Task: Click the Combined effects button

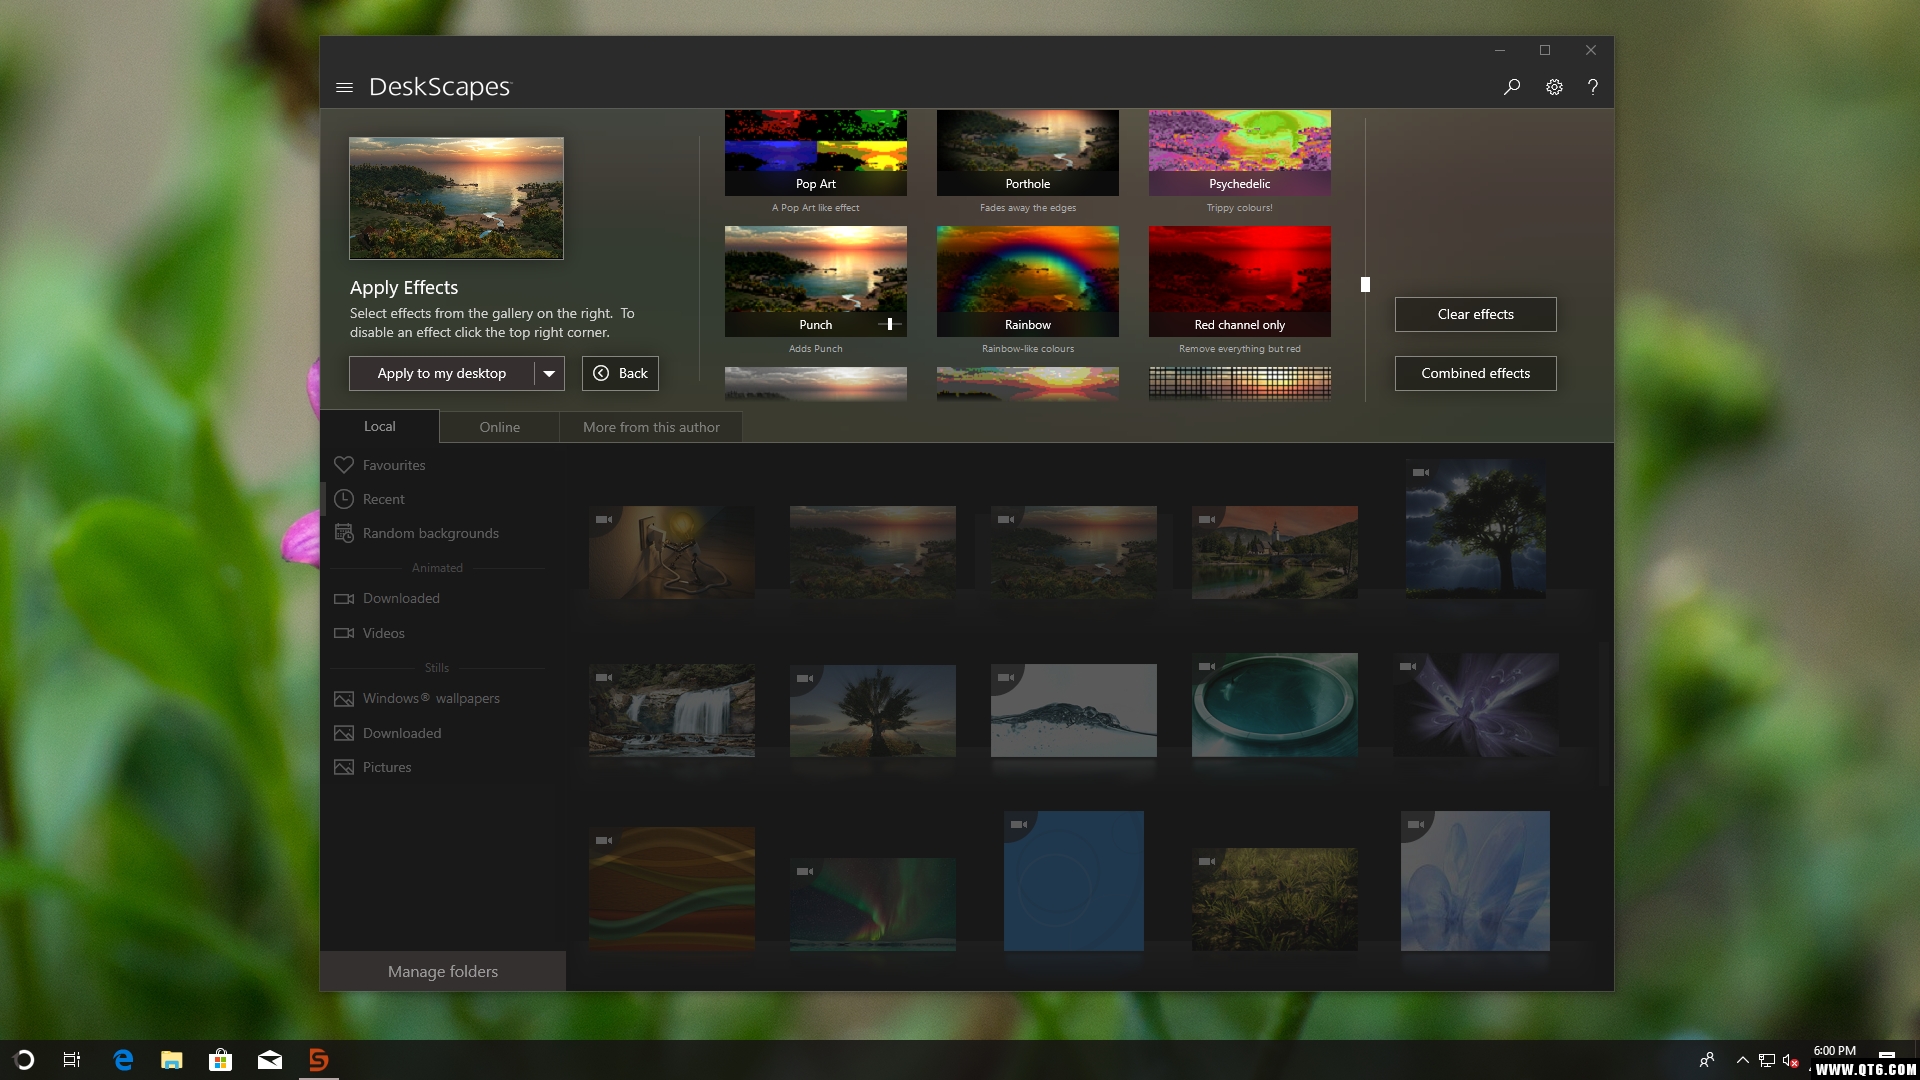Action: (1476, 372)
